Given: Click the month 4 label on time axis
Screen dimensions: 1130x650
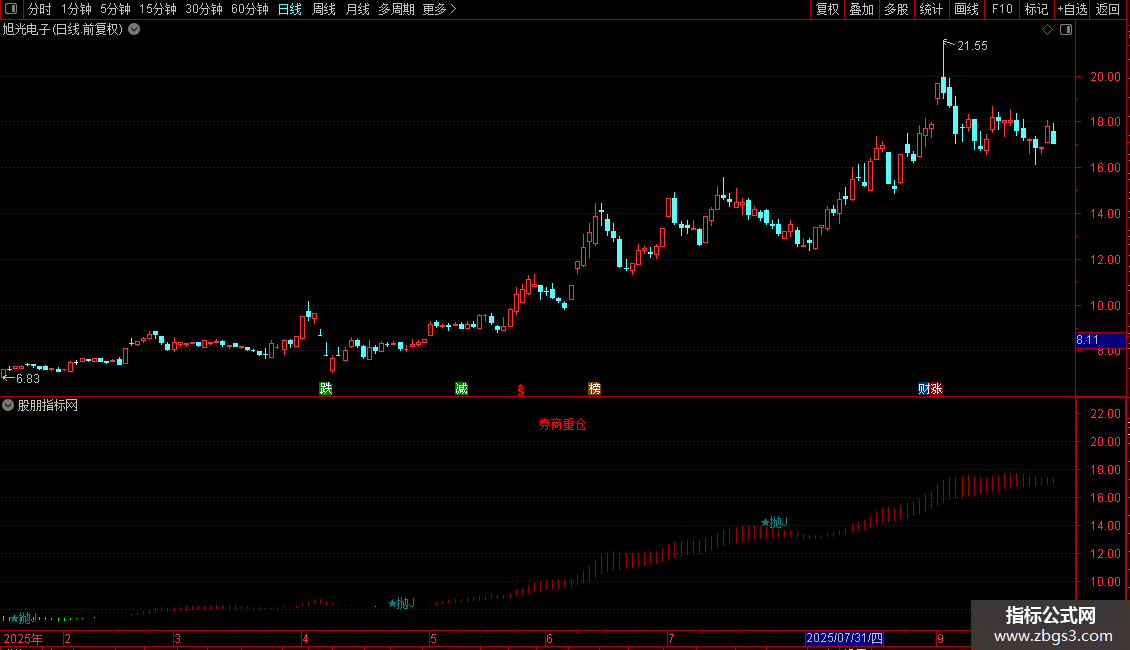Looking at the screenshot, I should pyautogui.click(x=305, y=638).
